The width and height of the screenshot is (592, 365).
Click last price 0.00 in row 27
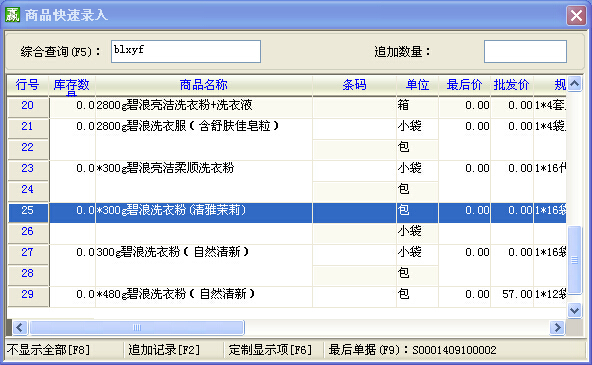click(x=477, y=253)
